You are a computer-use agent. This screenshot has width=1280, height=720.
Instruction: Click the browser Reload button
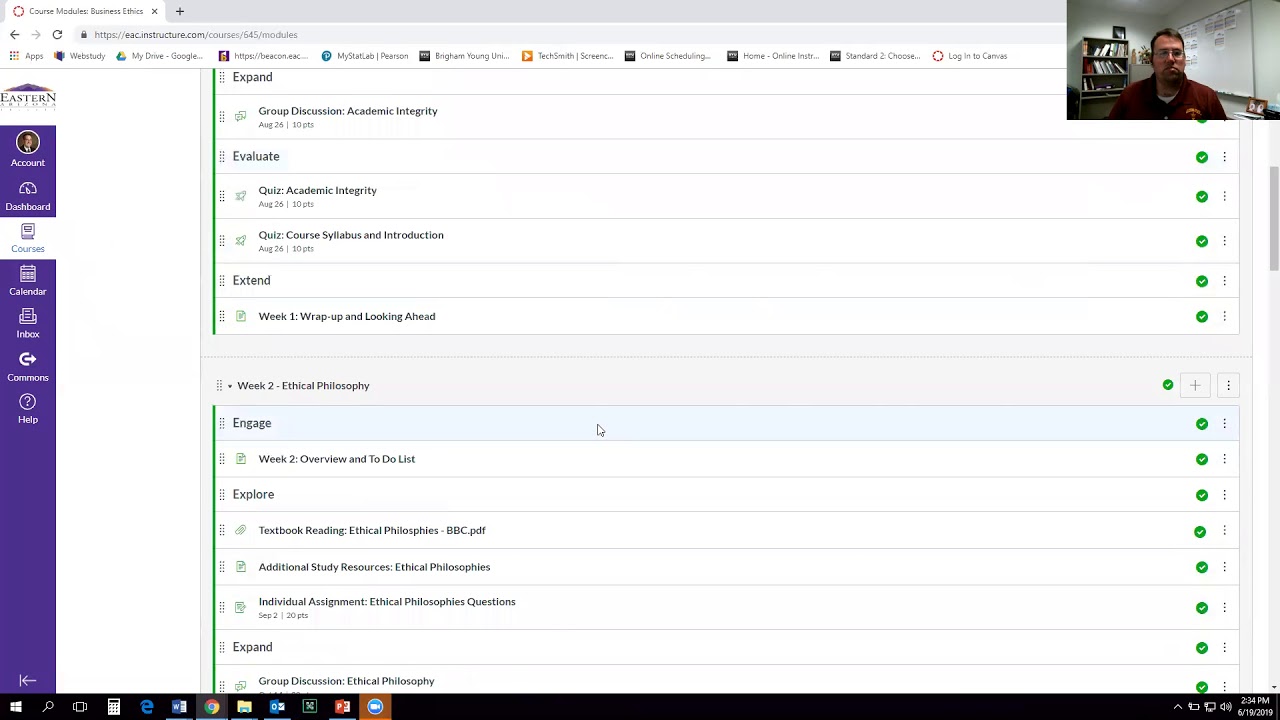coord(57,34)
